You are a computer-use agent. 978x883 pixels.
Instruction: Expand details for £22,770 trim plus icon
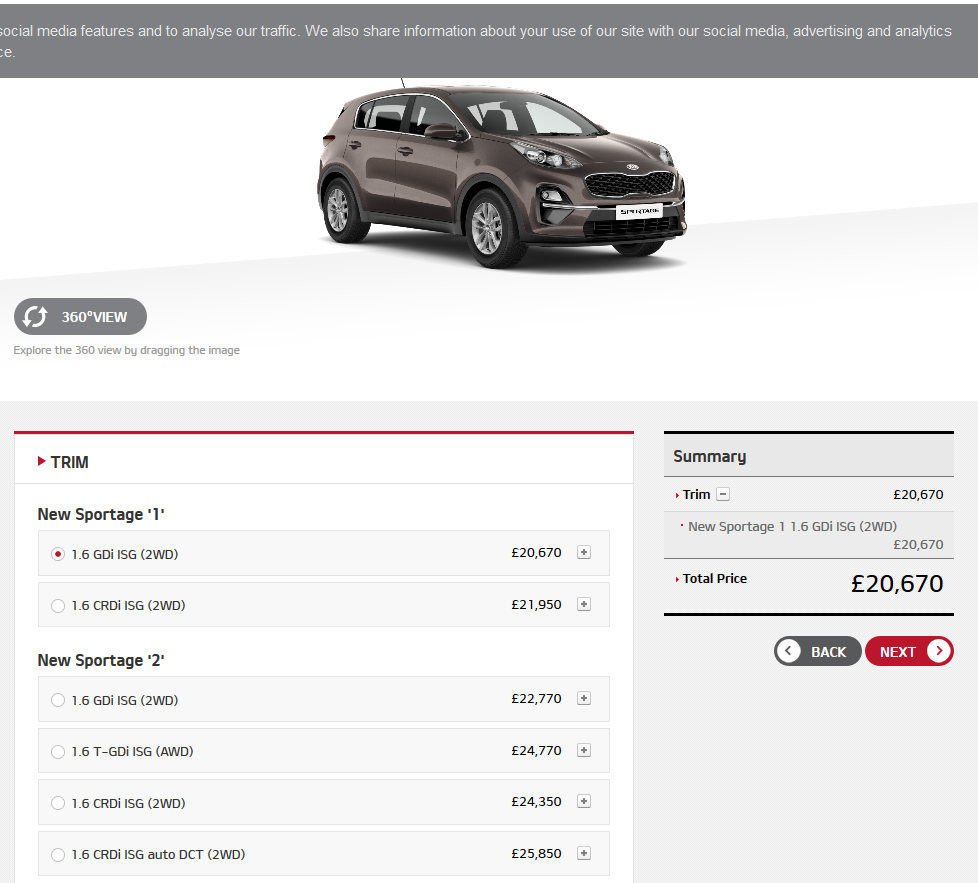pos(584,698)
